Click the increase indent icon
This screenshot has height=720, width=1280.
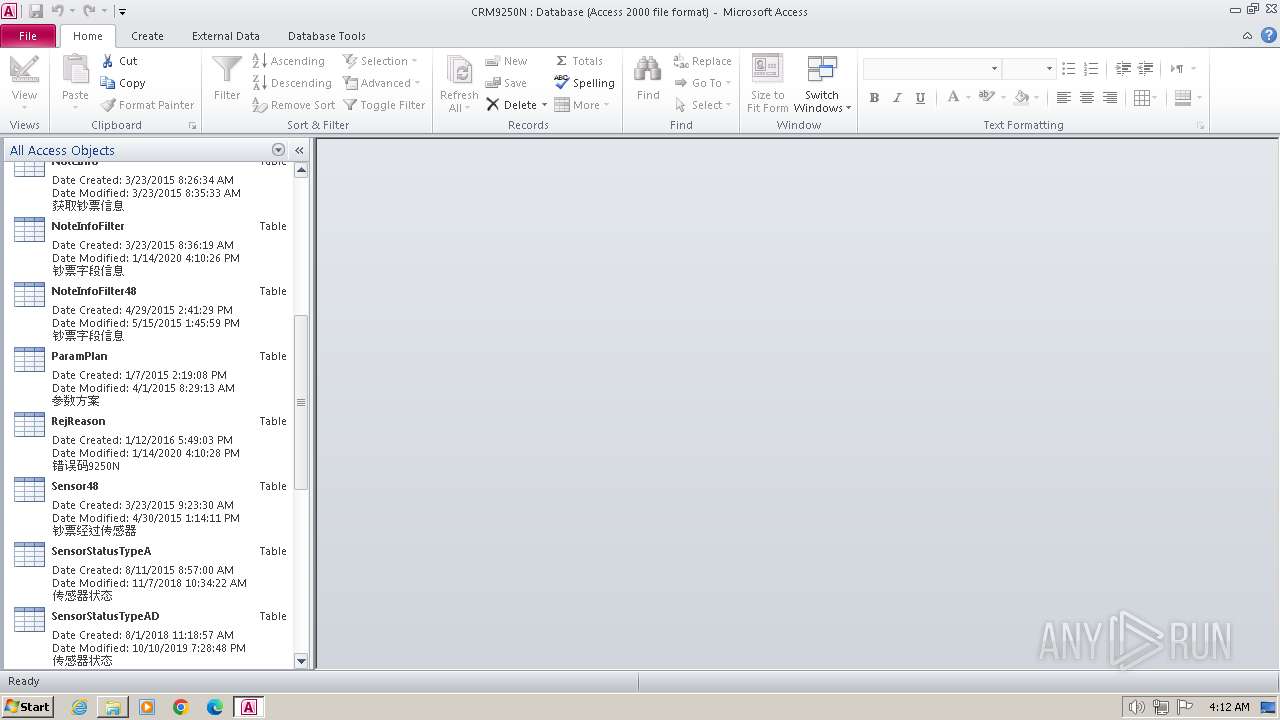coord(1146,68)
